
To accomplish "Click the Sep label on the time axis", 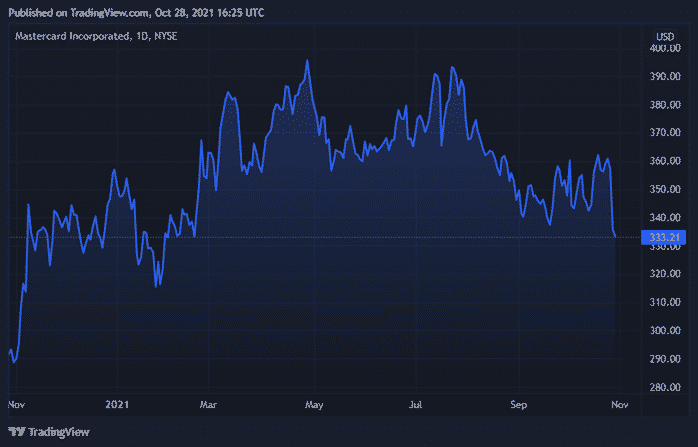I will click(519, 405).
